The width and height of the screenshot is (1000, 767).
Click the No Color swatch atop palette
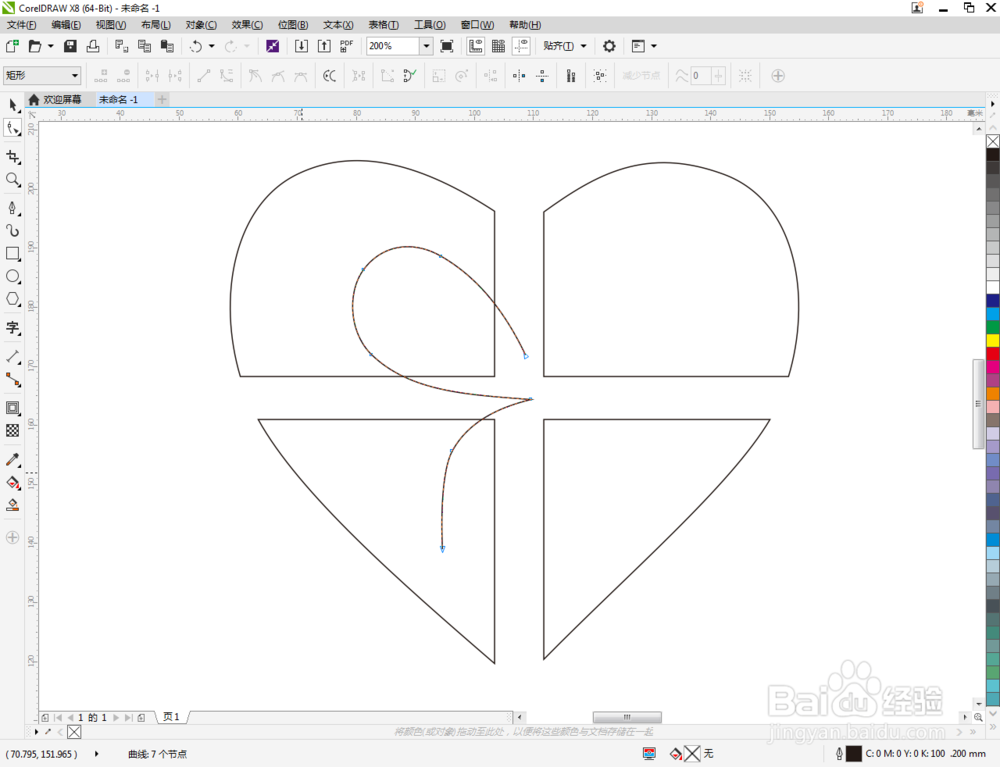tap(993, 141)
